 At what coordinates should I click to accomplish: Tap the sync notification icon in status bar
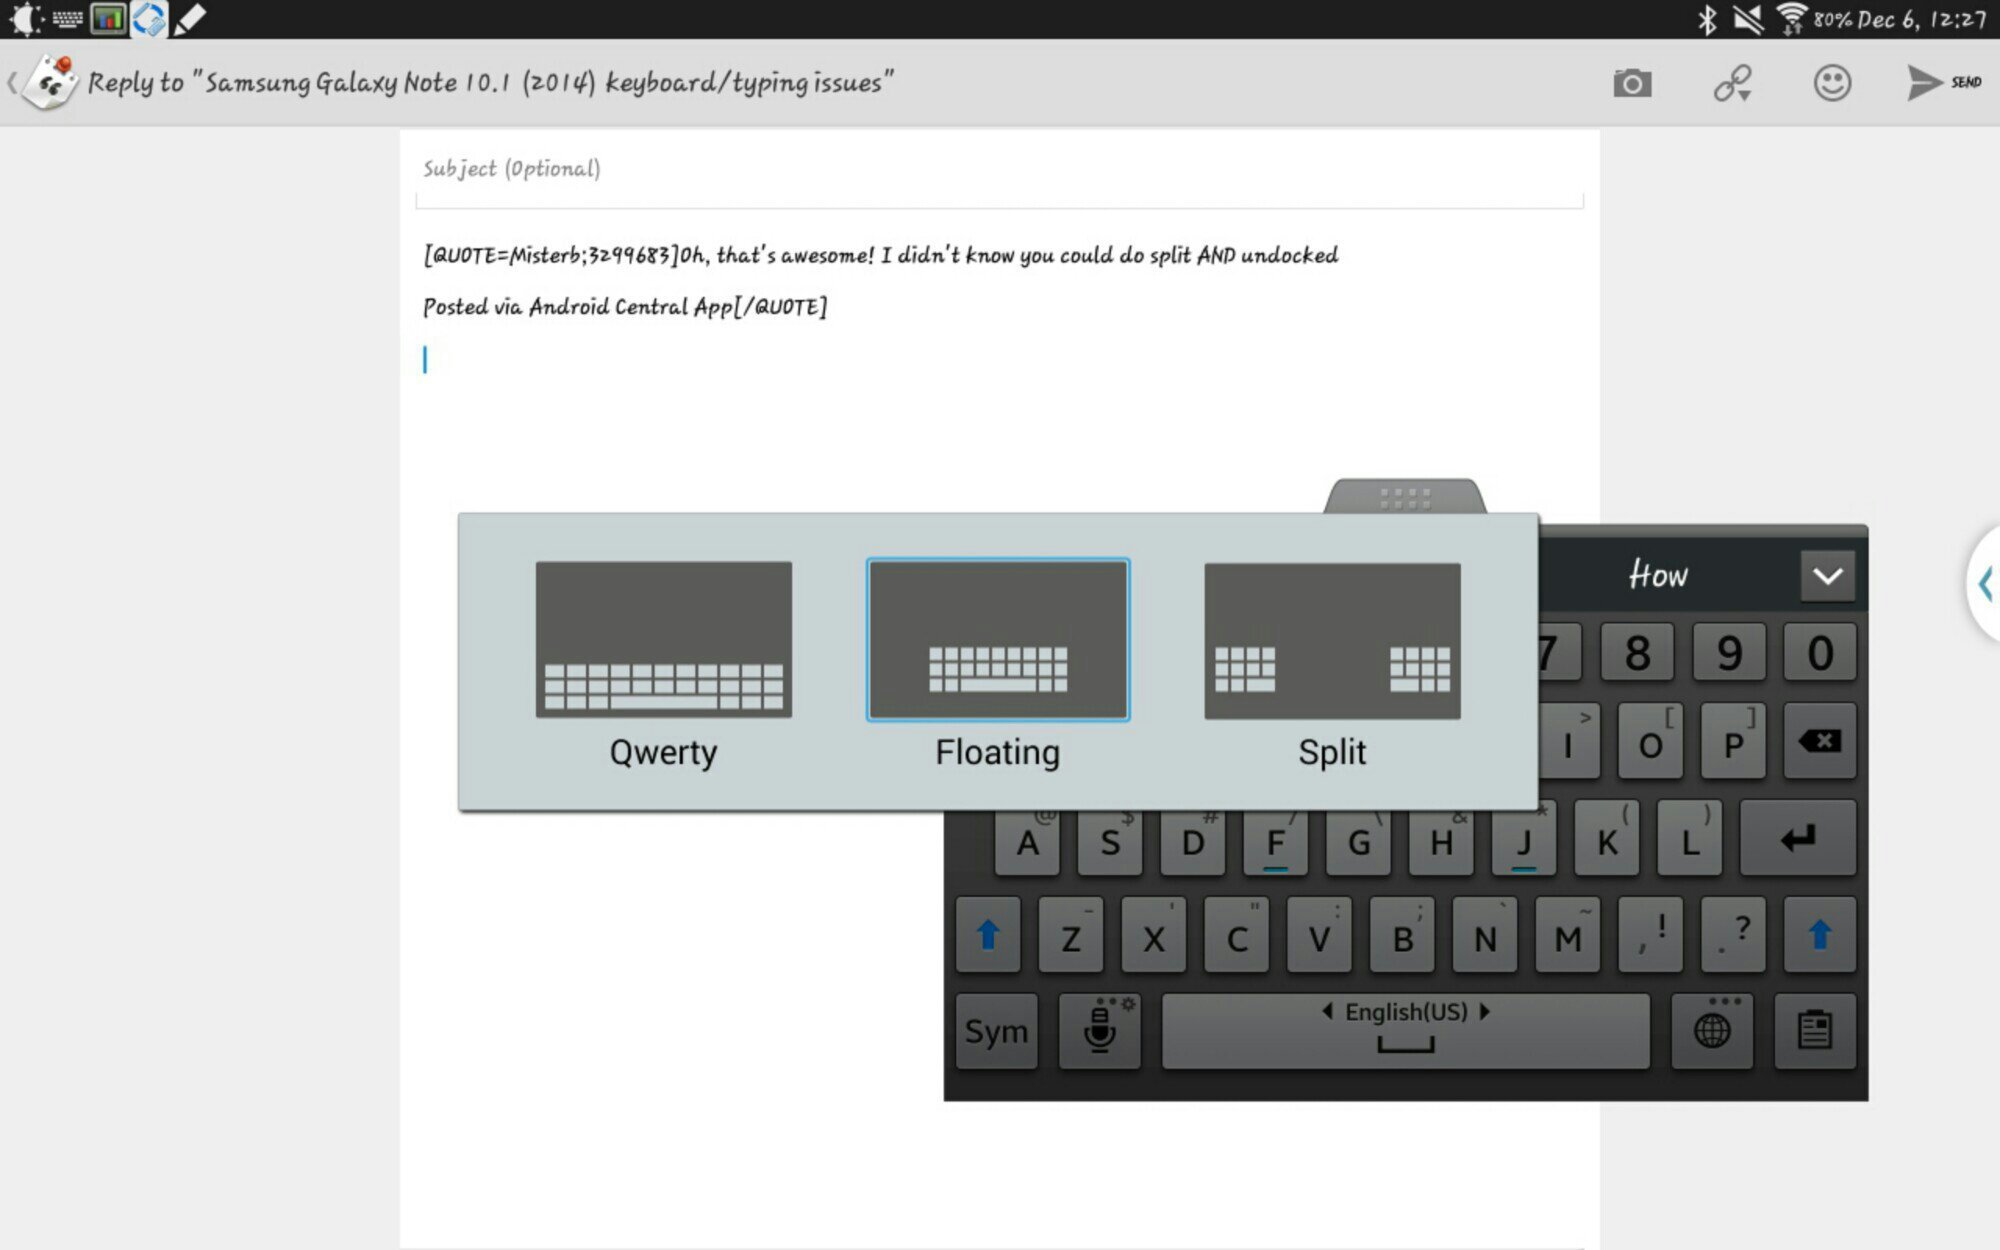click(149, 19)
